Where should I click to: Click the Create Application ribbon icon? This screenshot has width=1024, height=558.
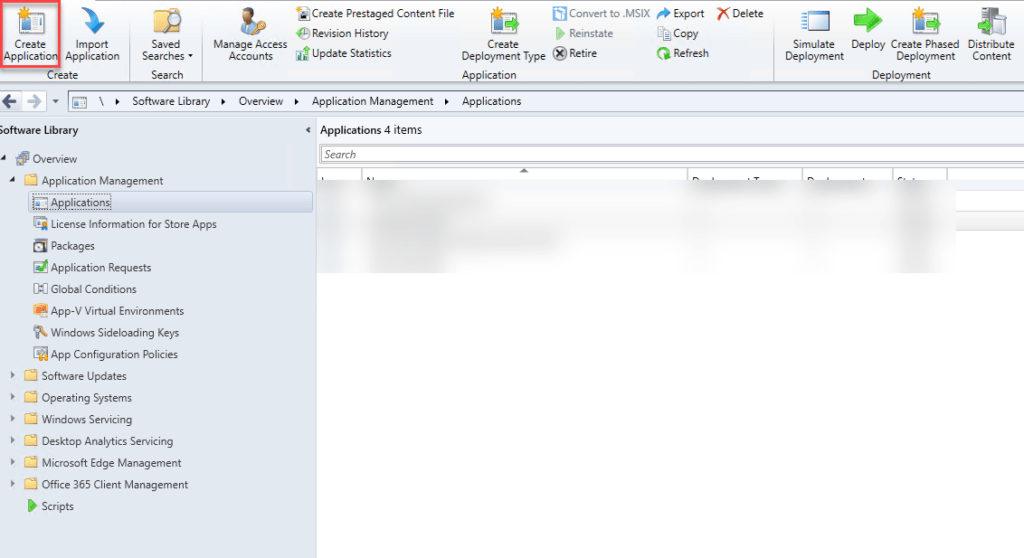(x=30, y=22)
